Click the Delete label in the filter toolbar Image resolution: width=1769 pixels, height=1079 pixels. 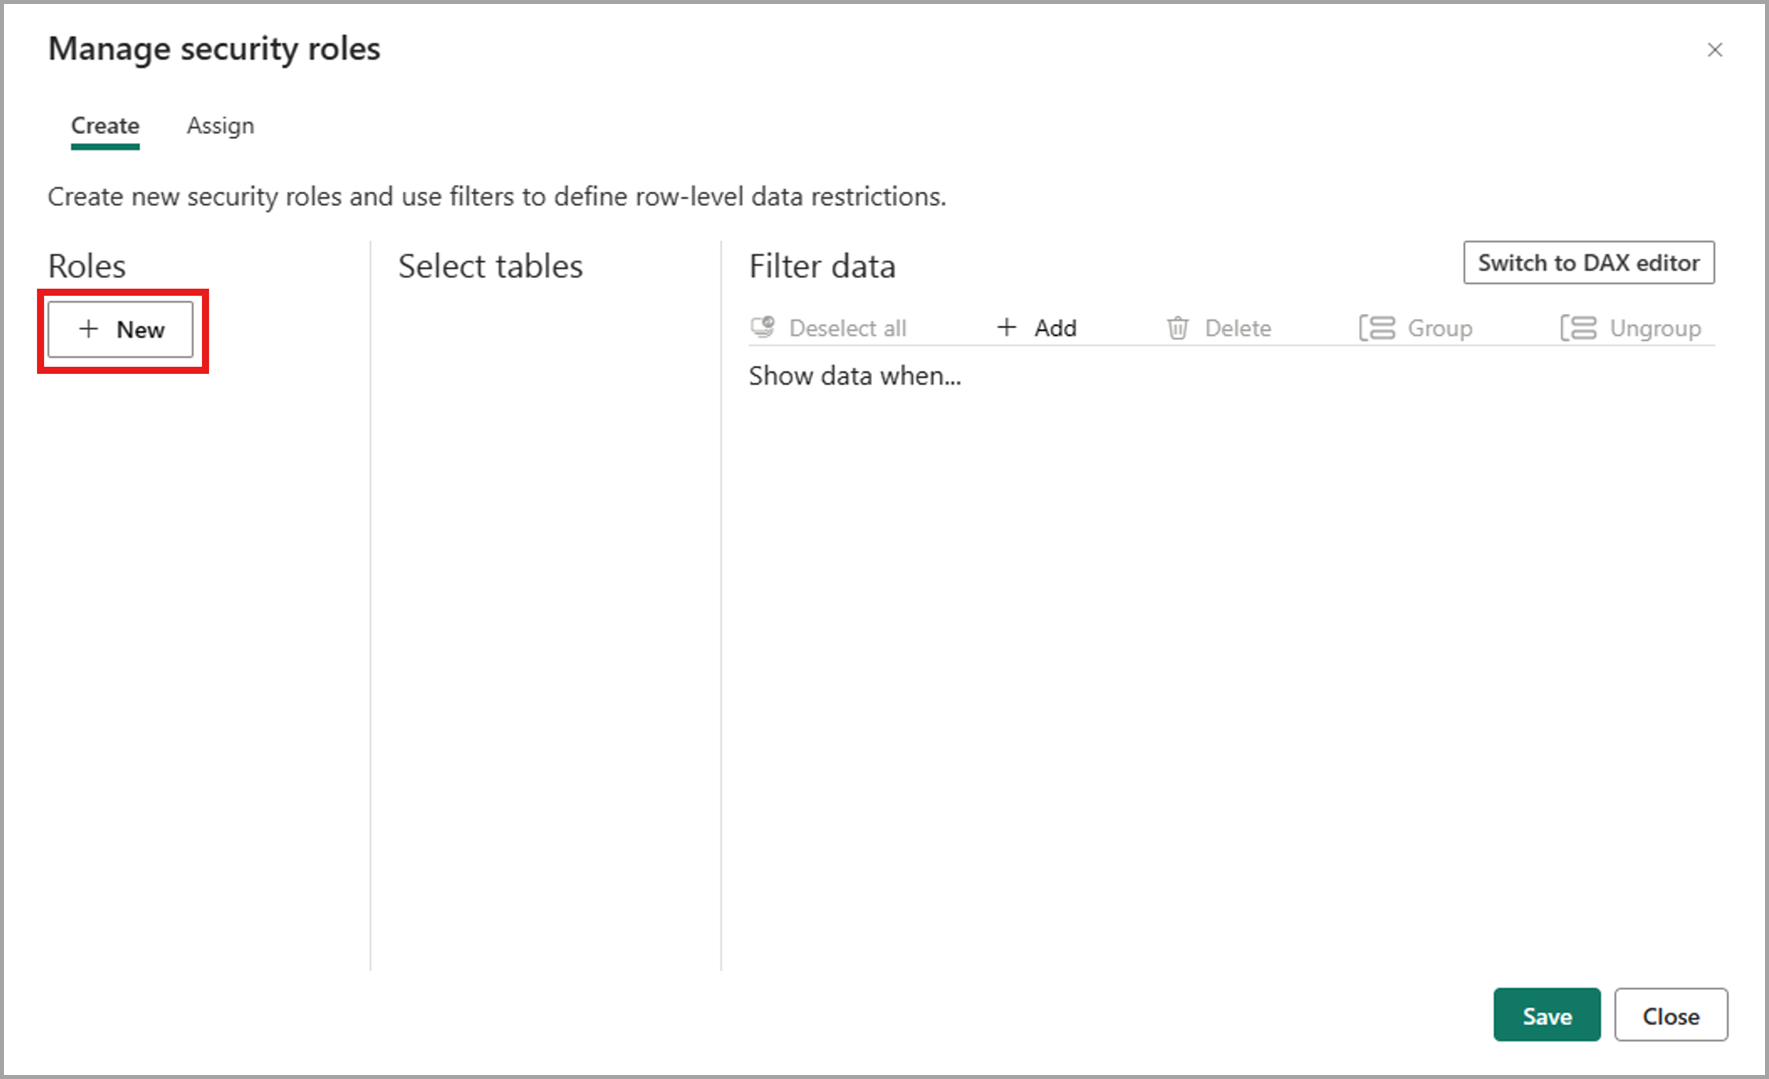point(1238,328)
